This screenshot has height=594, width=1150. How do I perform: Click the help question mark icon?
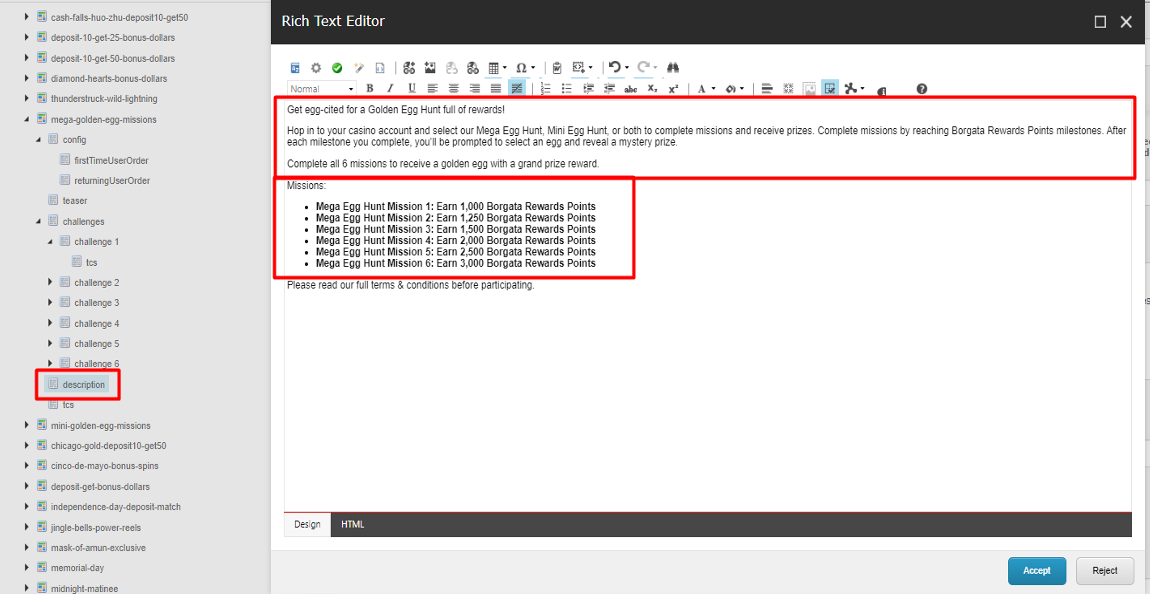[922, 89]
